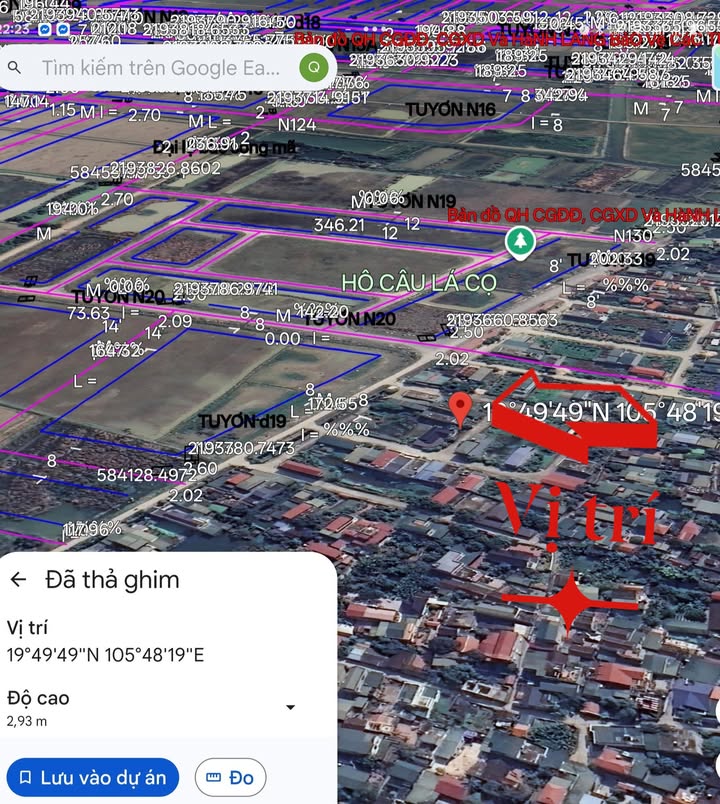Screen dimensions: 720x804
Task: Tap the HỒ CÂU LÁ CỌ place label
Action: (418, 283)
